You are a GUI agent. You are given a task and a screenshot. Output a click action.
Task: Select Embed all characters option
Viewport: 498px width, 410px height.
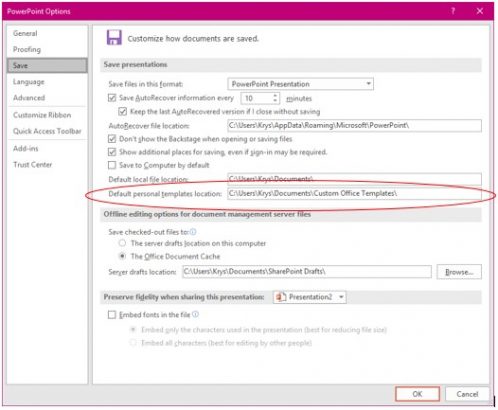click(133, 343)
